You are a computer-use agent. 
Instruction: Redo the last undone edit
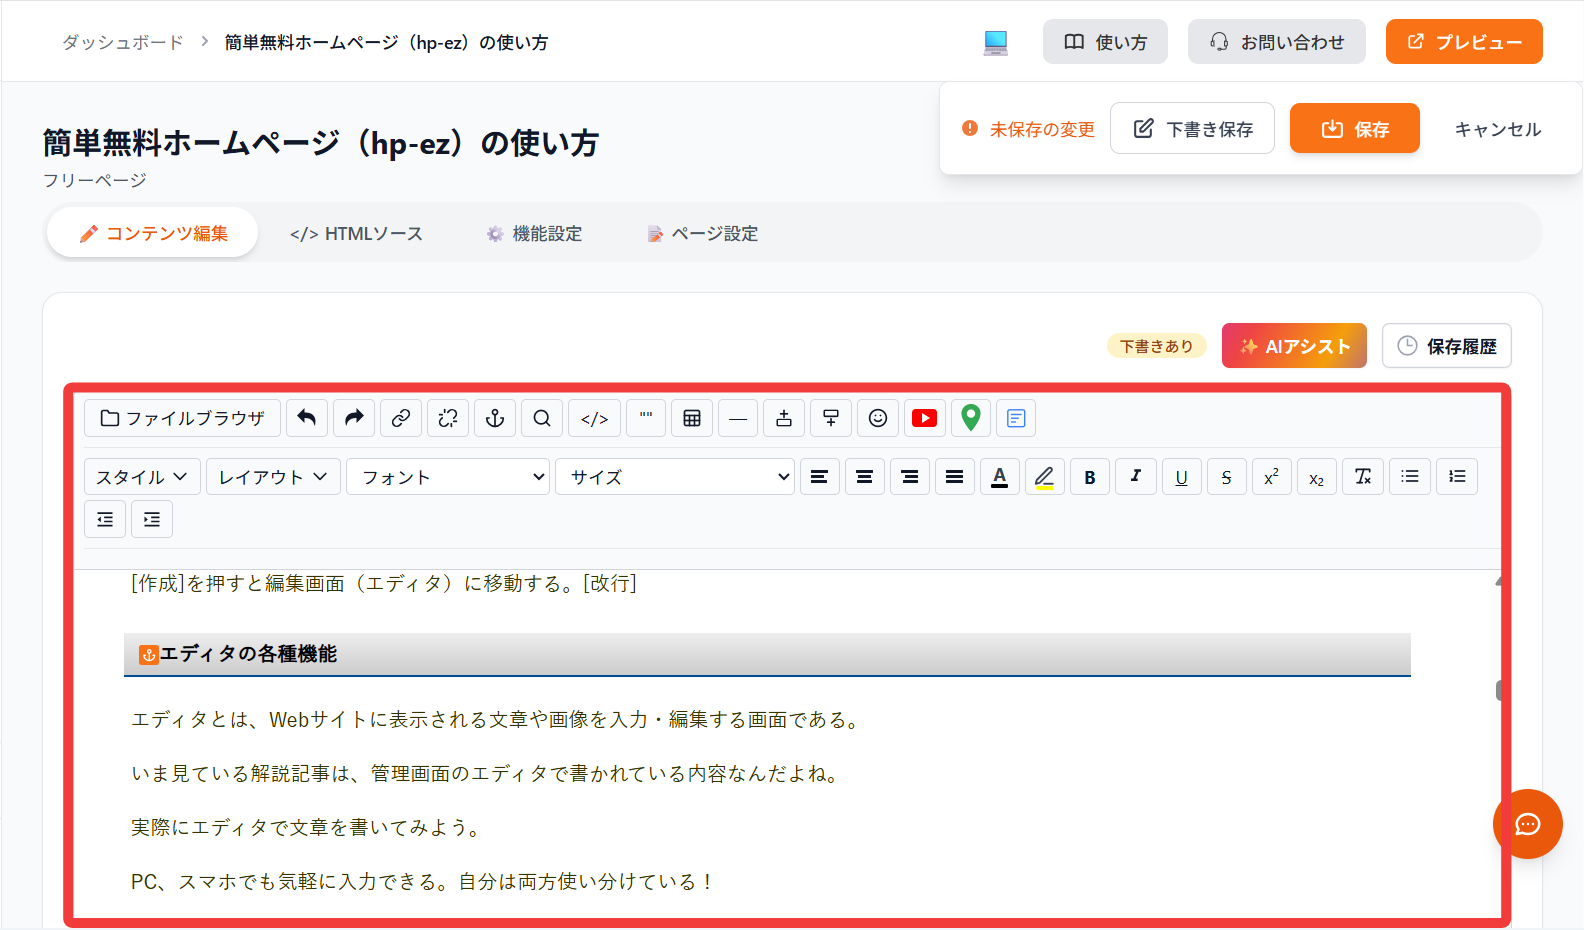pos(354,418)
